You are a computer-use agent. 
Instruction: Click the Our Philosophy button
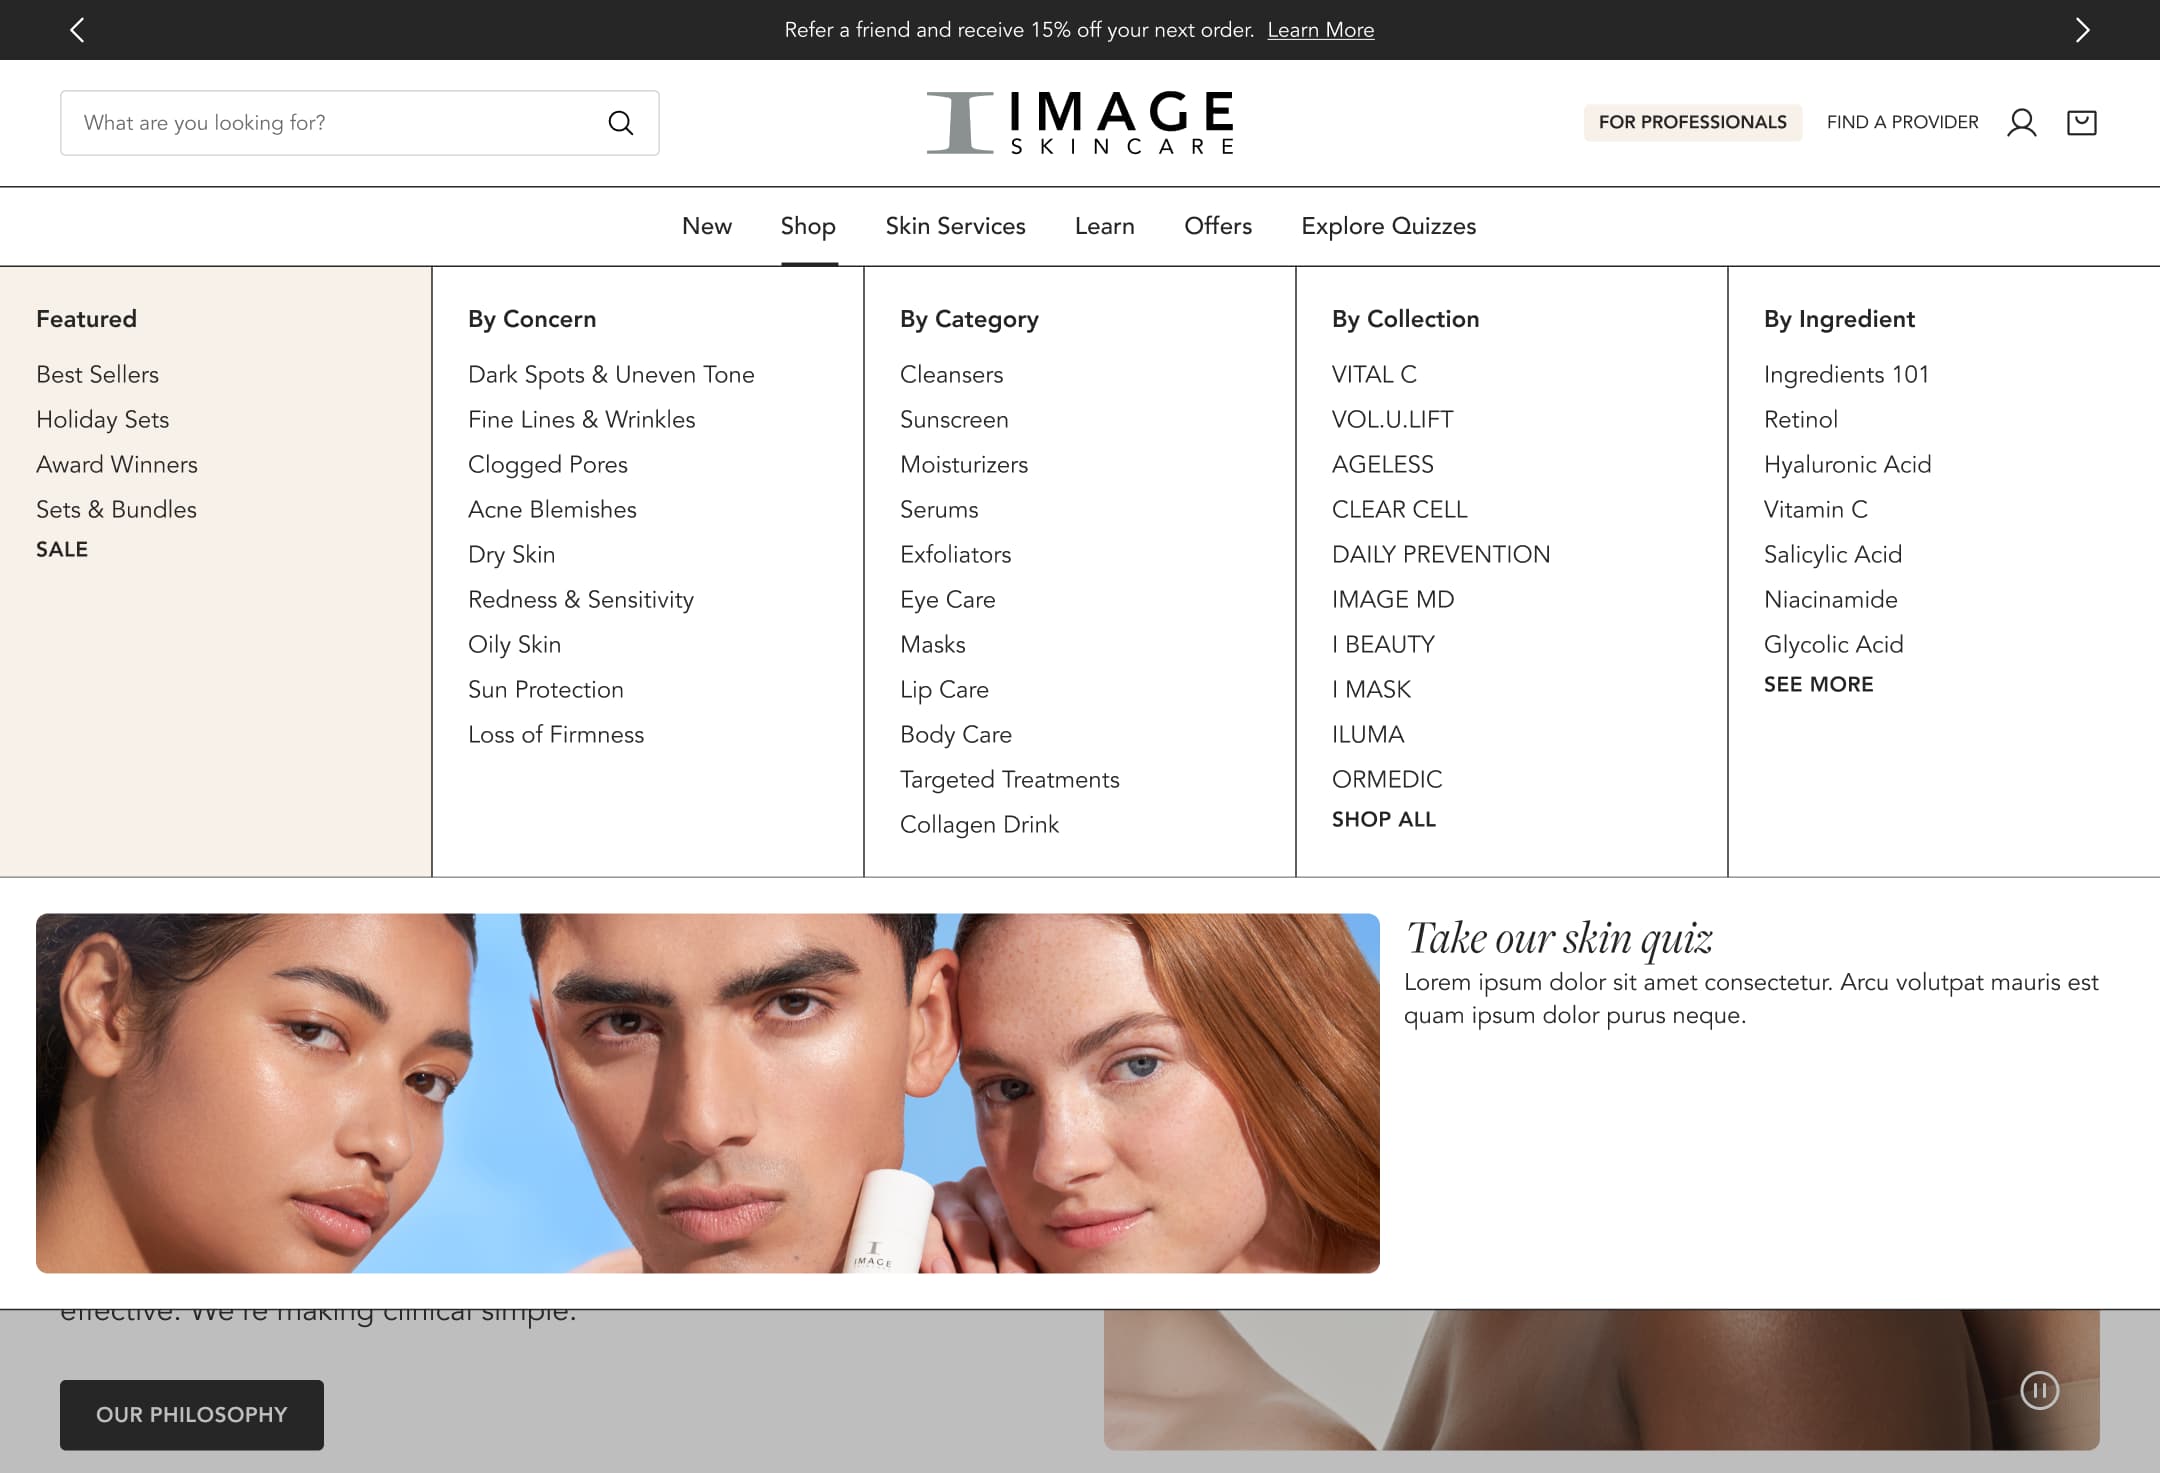click(192, 1414)
